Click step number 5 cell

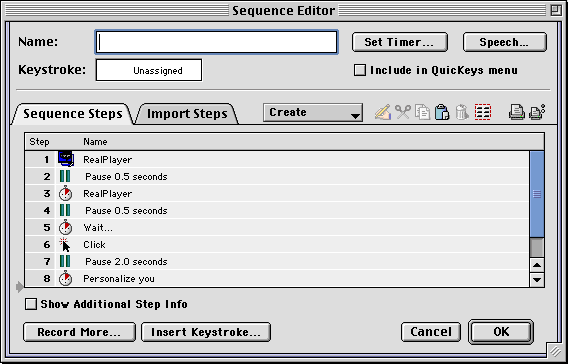(40, 227)
